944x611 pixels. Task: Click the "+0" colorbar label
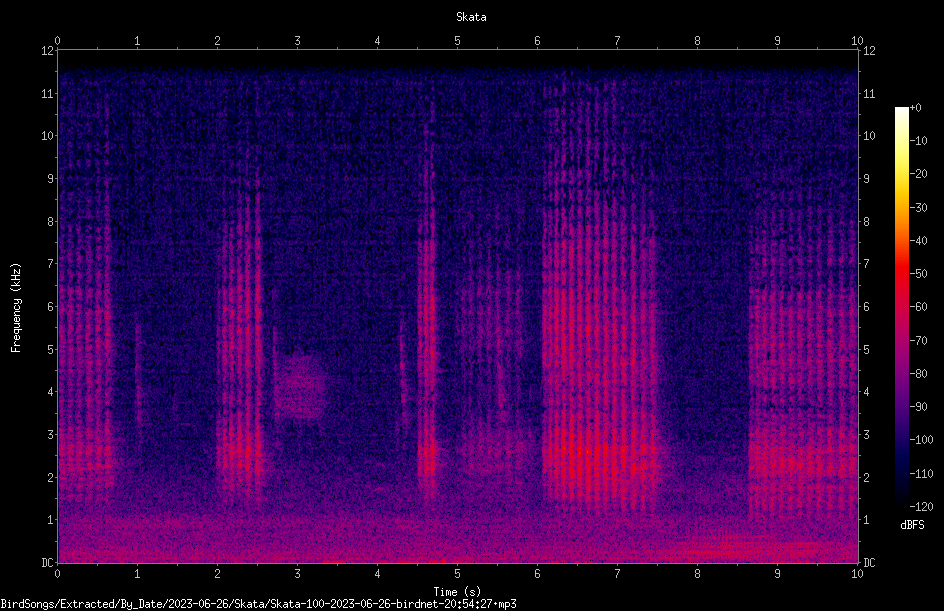tap(915, 108)
